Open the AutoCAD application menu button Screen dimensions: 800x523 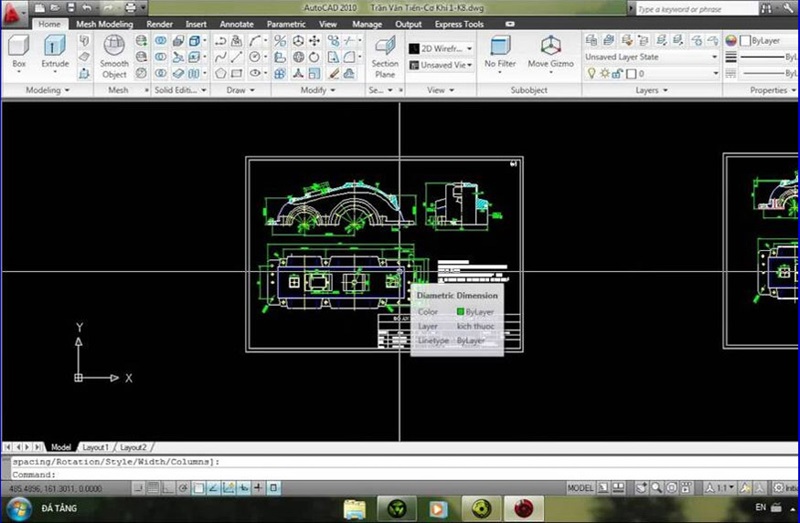[x=12, y=12]
